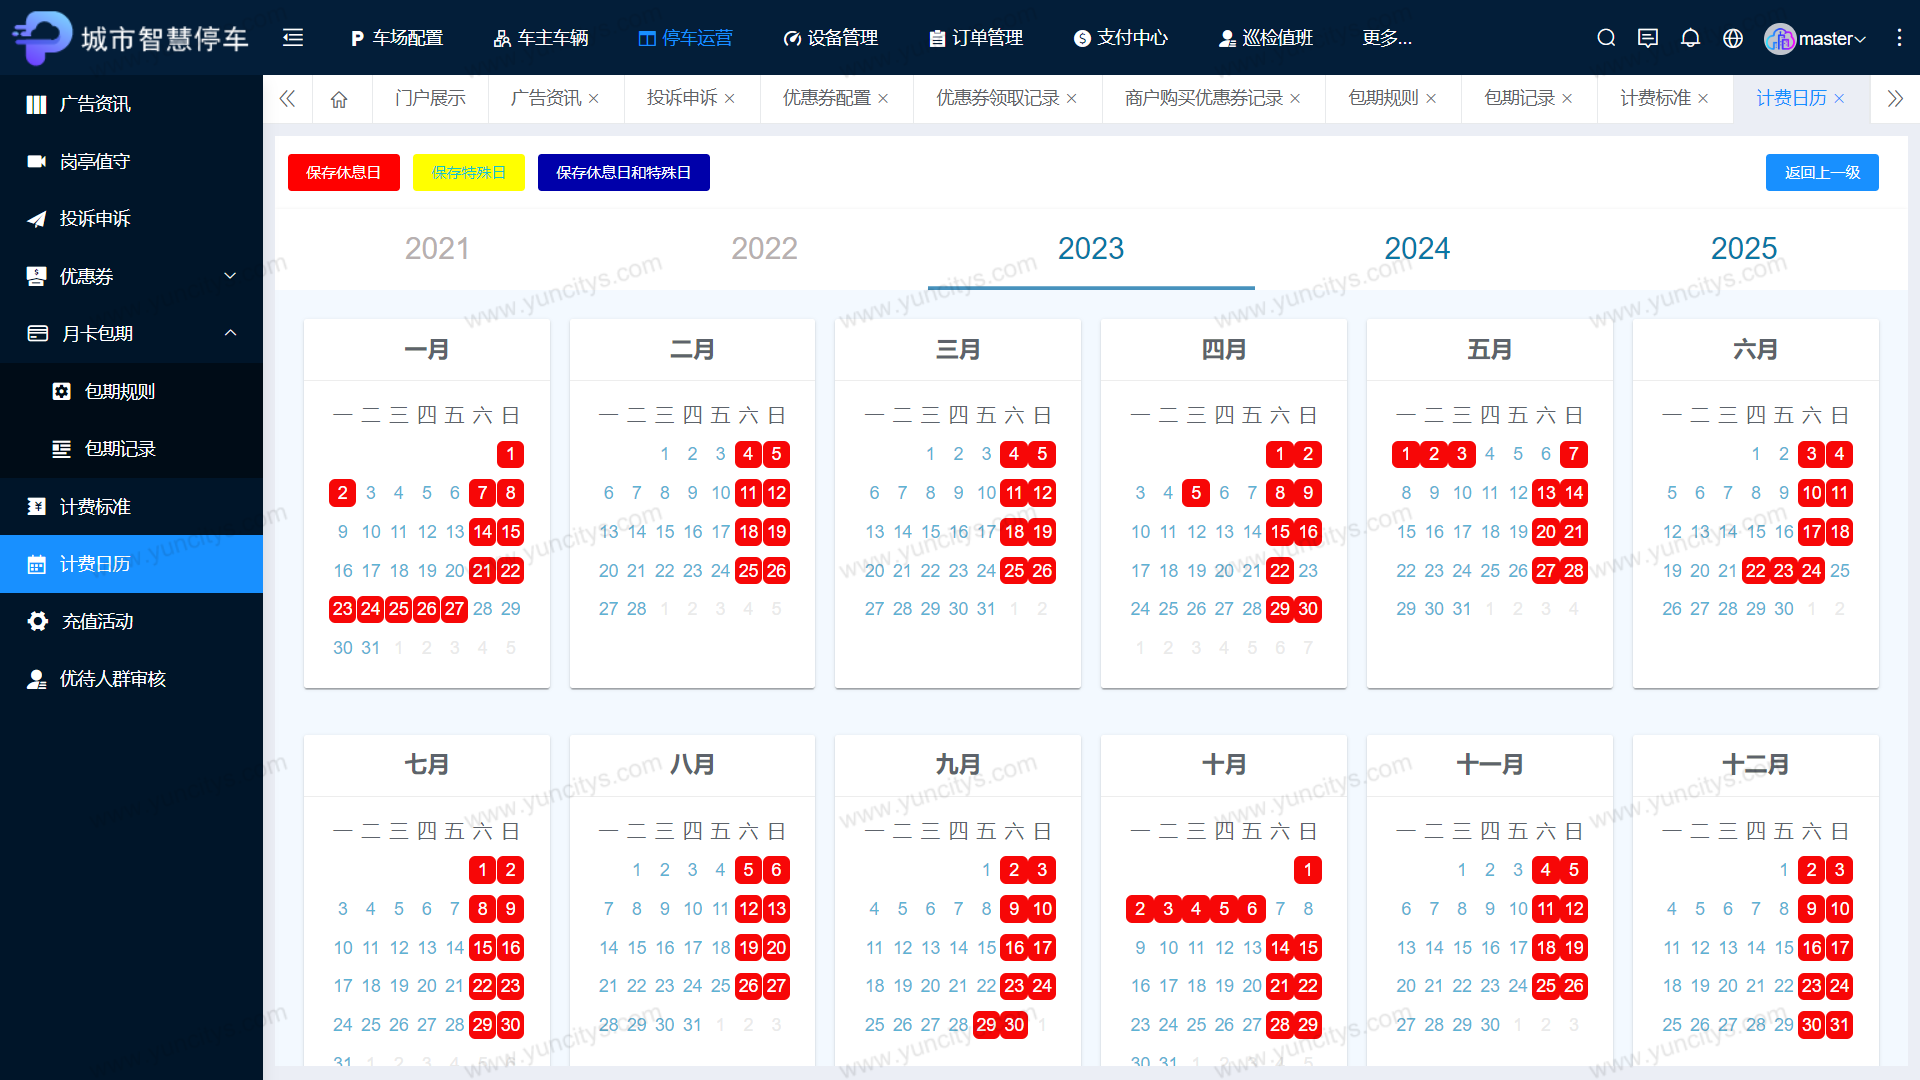Toggle the sidebar collapse hamburger icon
The height and width of the screenshot is (1080, 1920).
pos(293,38)
